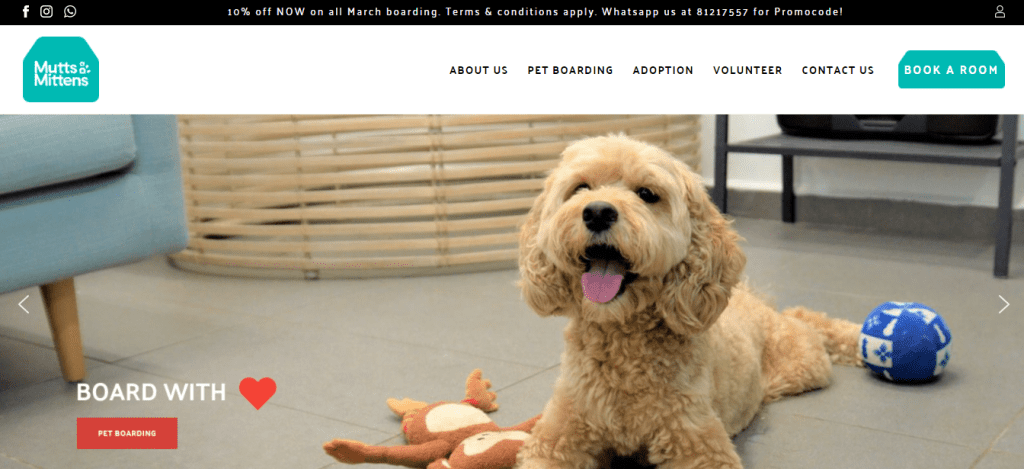Select the Adoption menu item
This screenshot has height=469, width=1024.
click(663, 71)
